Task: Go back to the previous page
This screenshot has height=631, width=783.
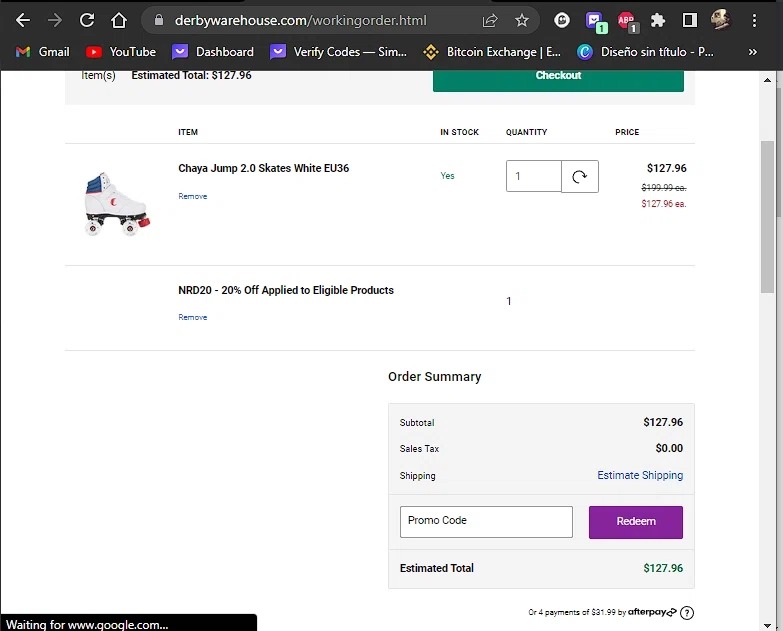Action: tap(23, 20)
